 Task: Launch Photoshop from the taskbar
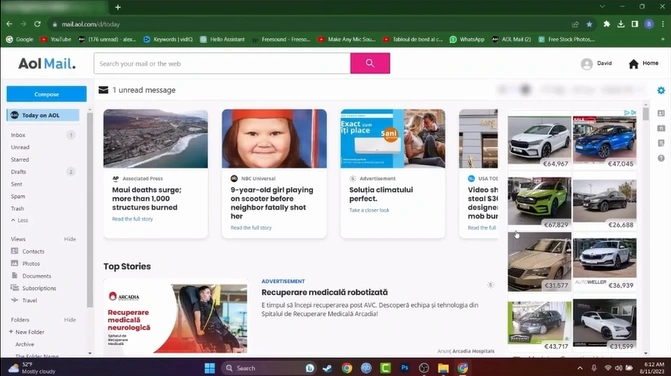(x=404, y=368)
